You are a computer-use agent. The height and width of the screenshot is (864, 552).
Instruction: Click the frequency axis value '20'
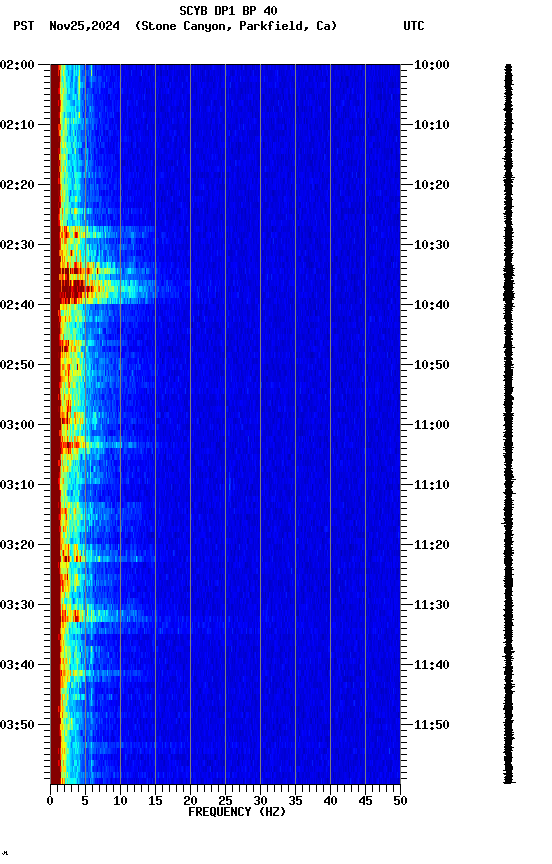click(x=190, y=801)
